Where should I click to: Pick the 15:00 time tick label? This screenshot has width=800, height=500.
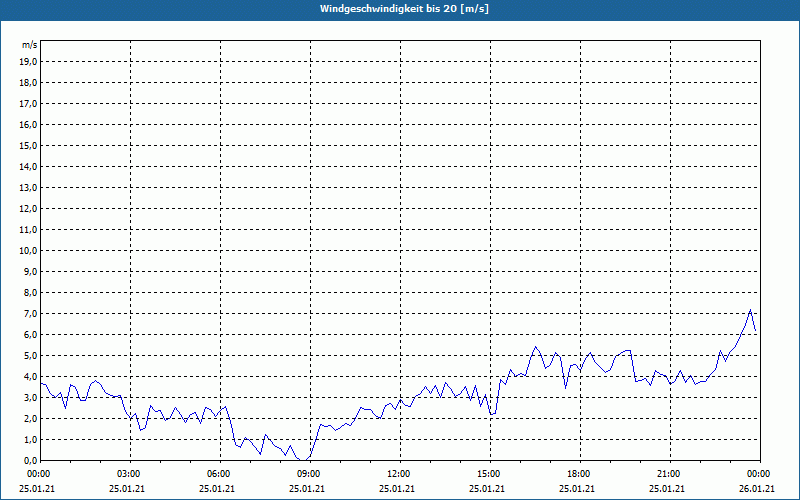pos(490,474)
